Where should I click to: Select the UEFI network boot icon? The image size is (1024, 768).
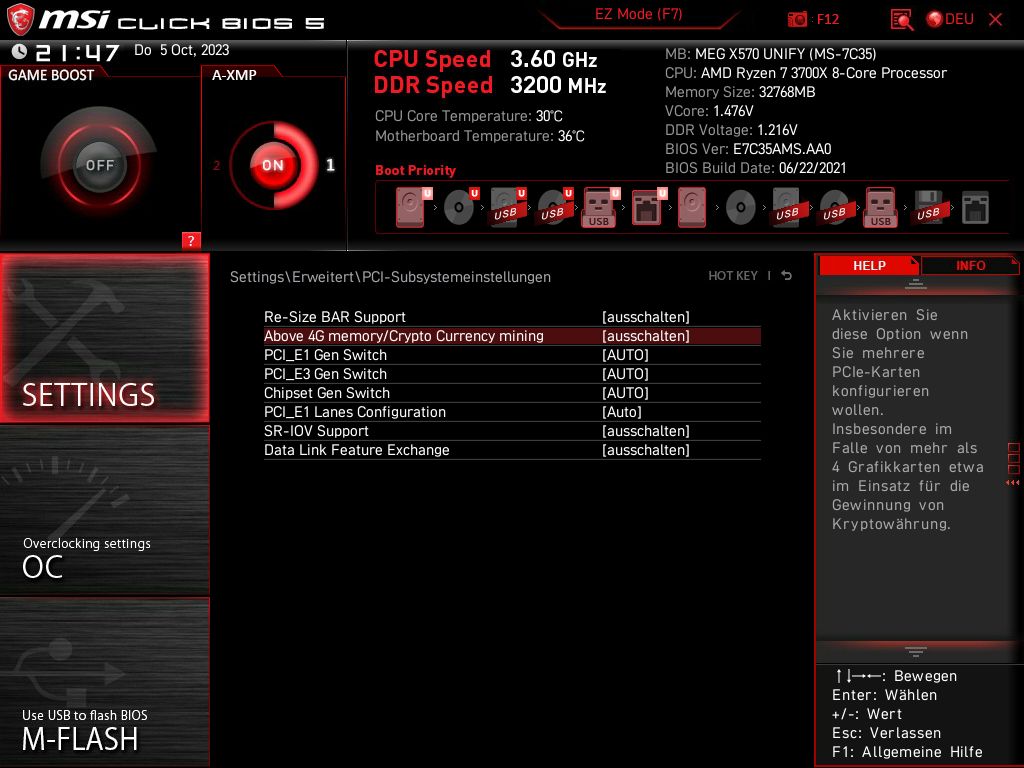(x=648, y=207)
